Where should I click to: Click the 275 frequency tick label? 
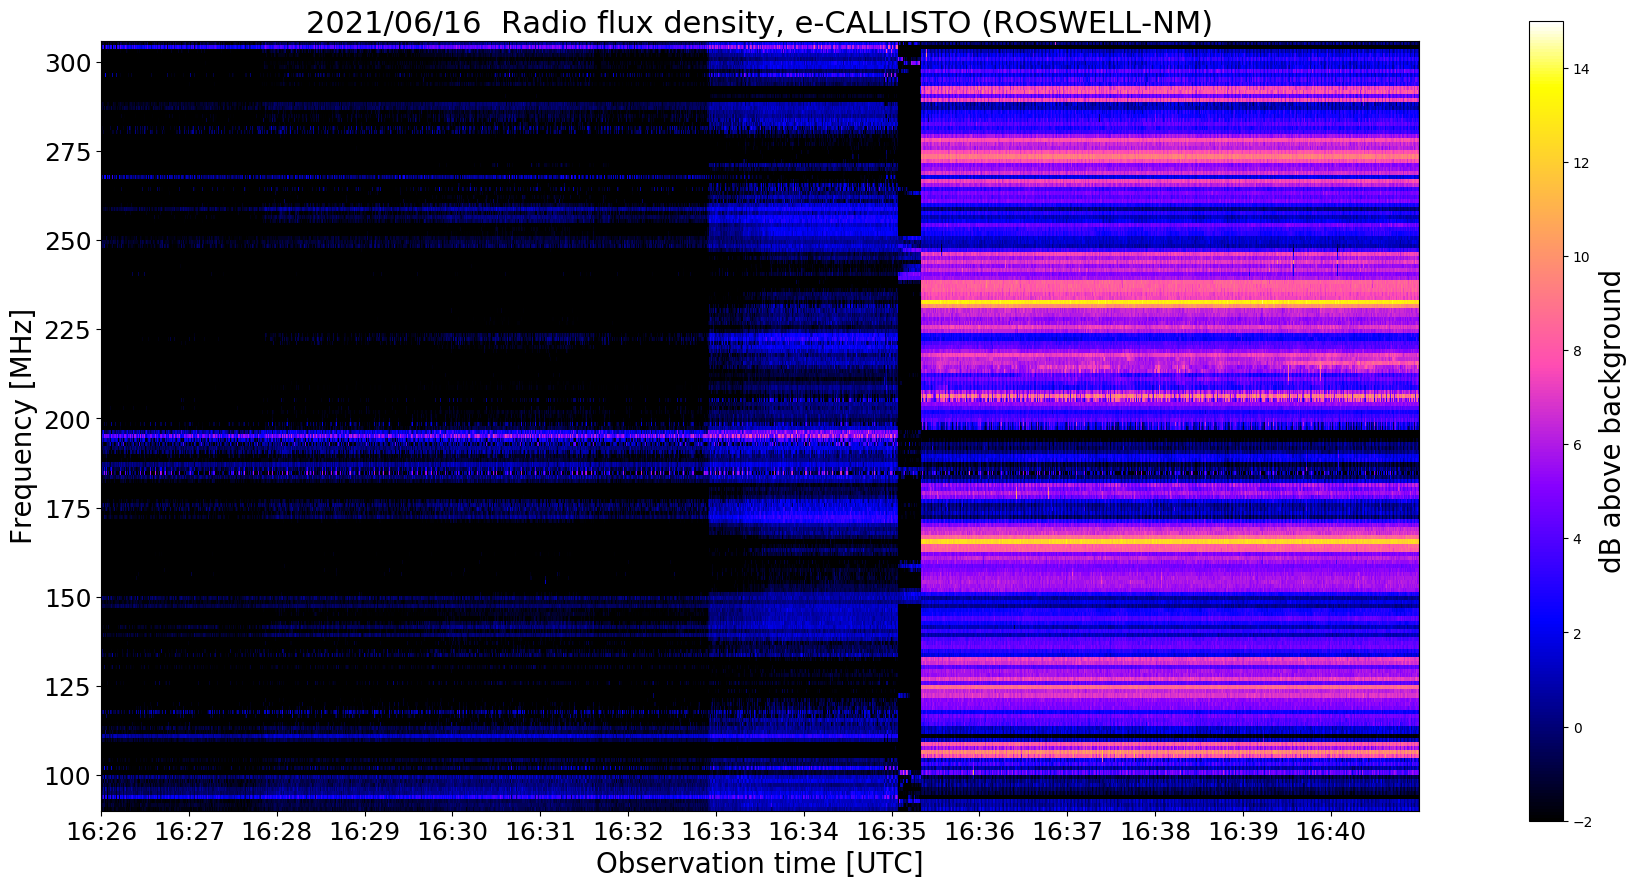[x=69, y=153]
